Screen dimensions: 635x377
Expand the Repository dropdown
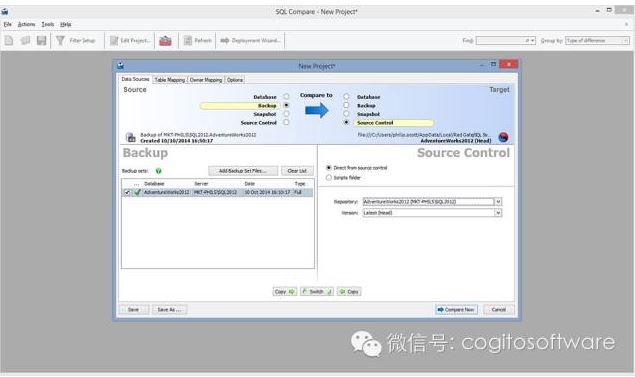pyautogui.click(x=498, y=202)
